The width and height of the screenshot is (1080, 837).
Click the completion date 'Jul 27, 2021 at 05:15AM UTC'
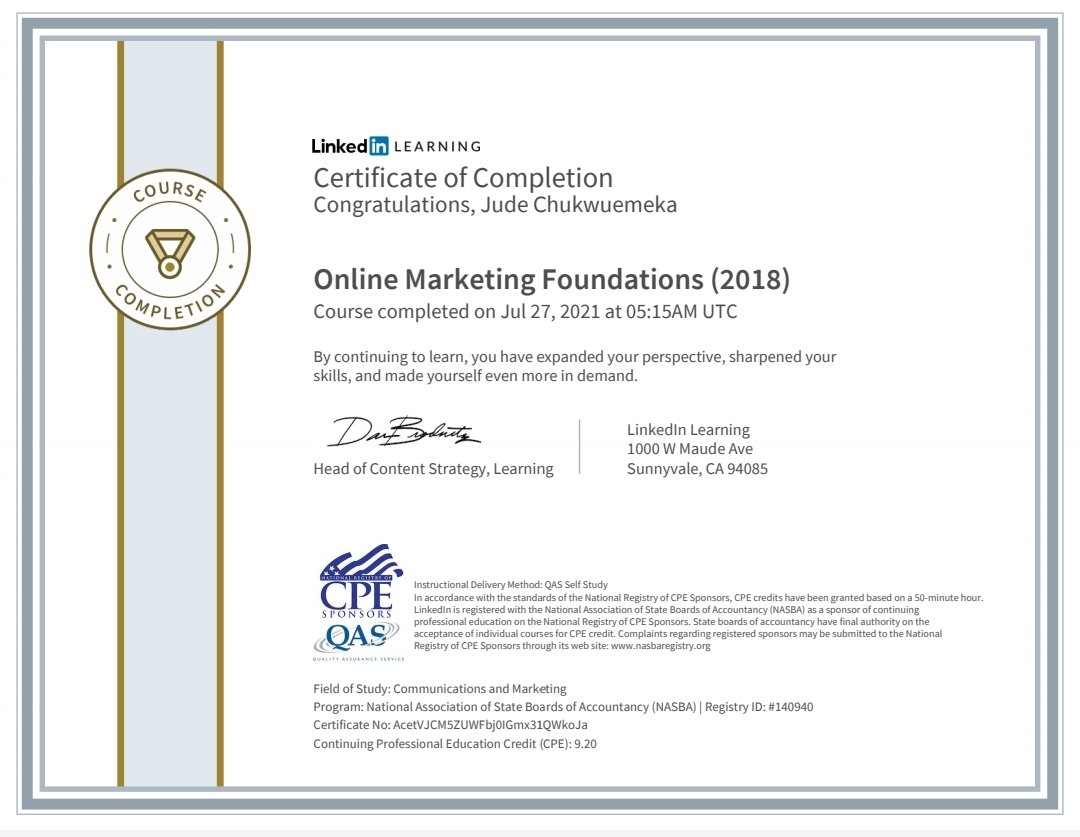click(x=619, y=311)
